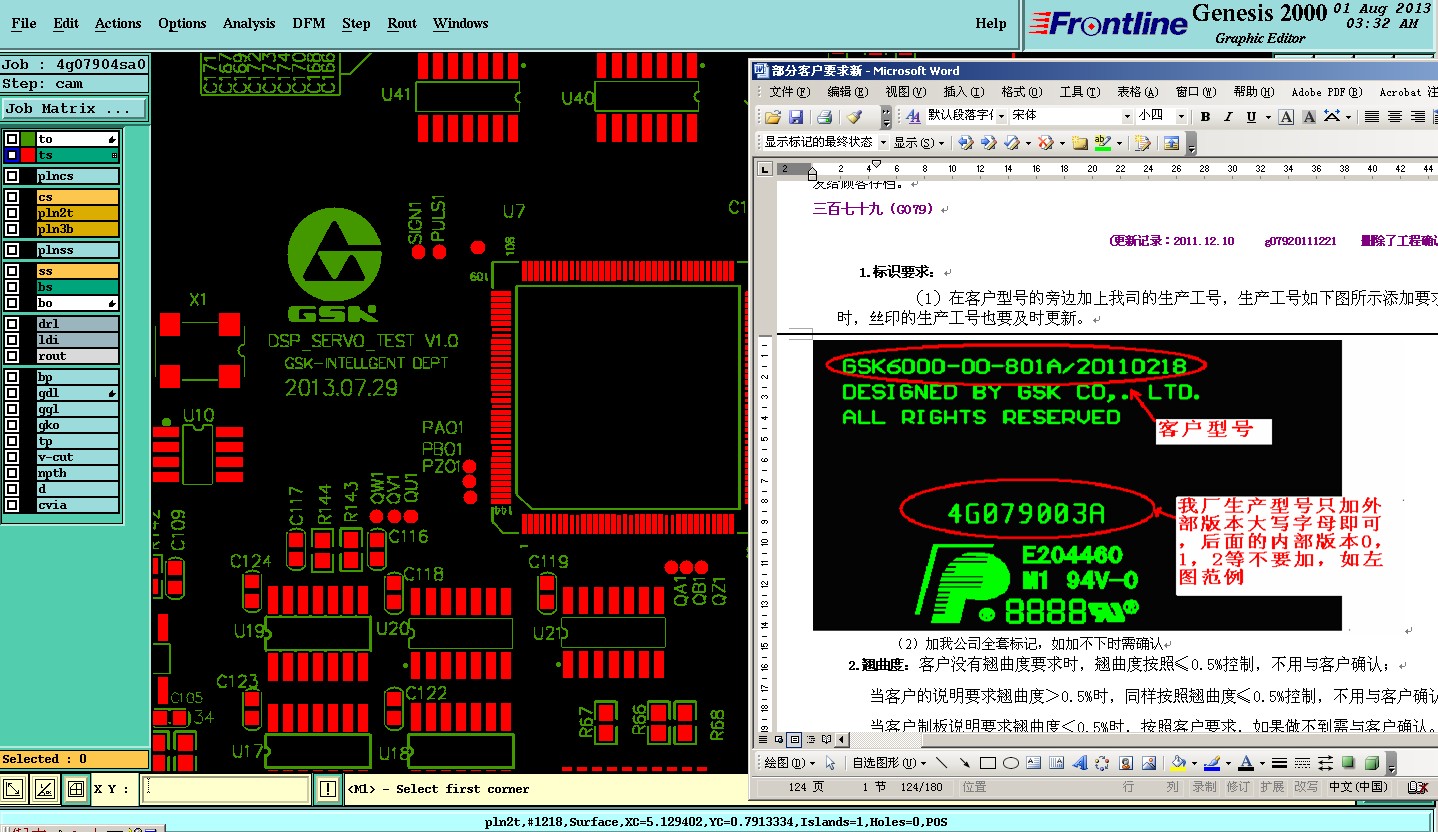Toggle Underline formatting in Word
Viewport: 1438px width, 832px height.
[1251, 117]
